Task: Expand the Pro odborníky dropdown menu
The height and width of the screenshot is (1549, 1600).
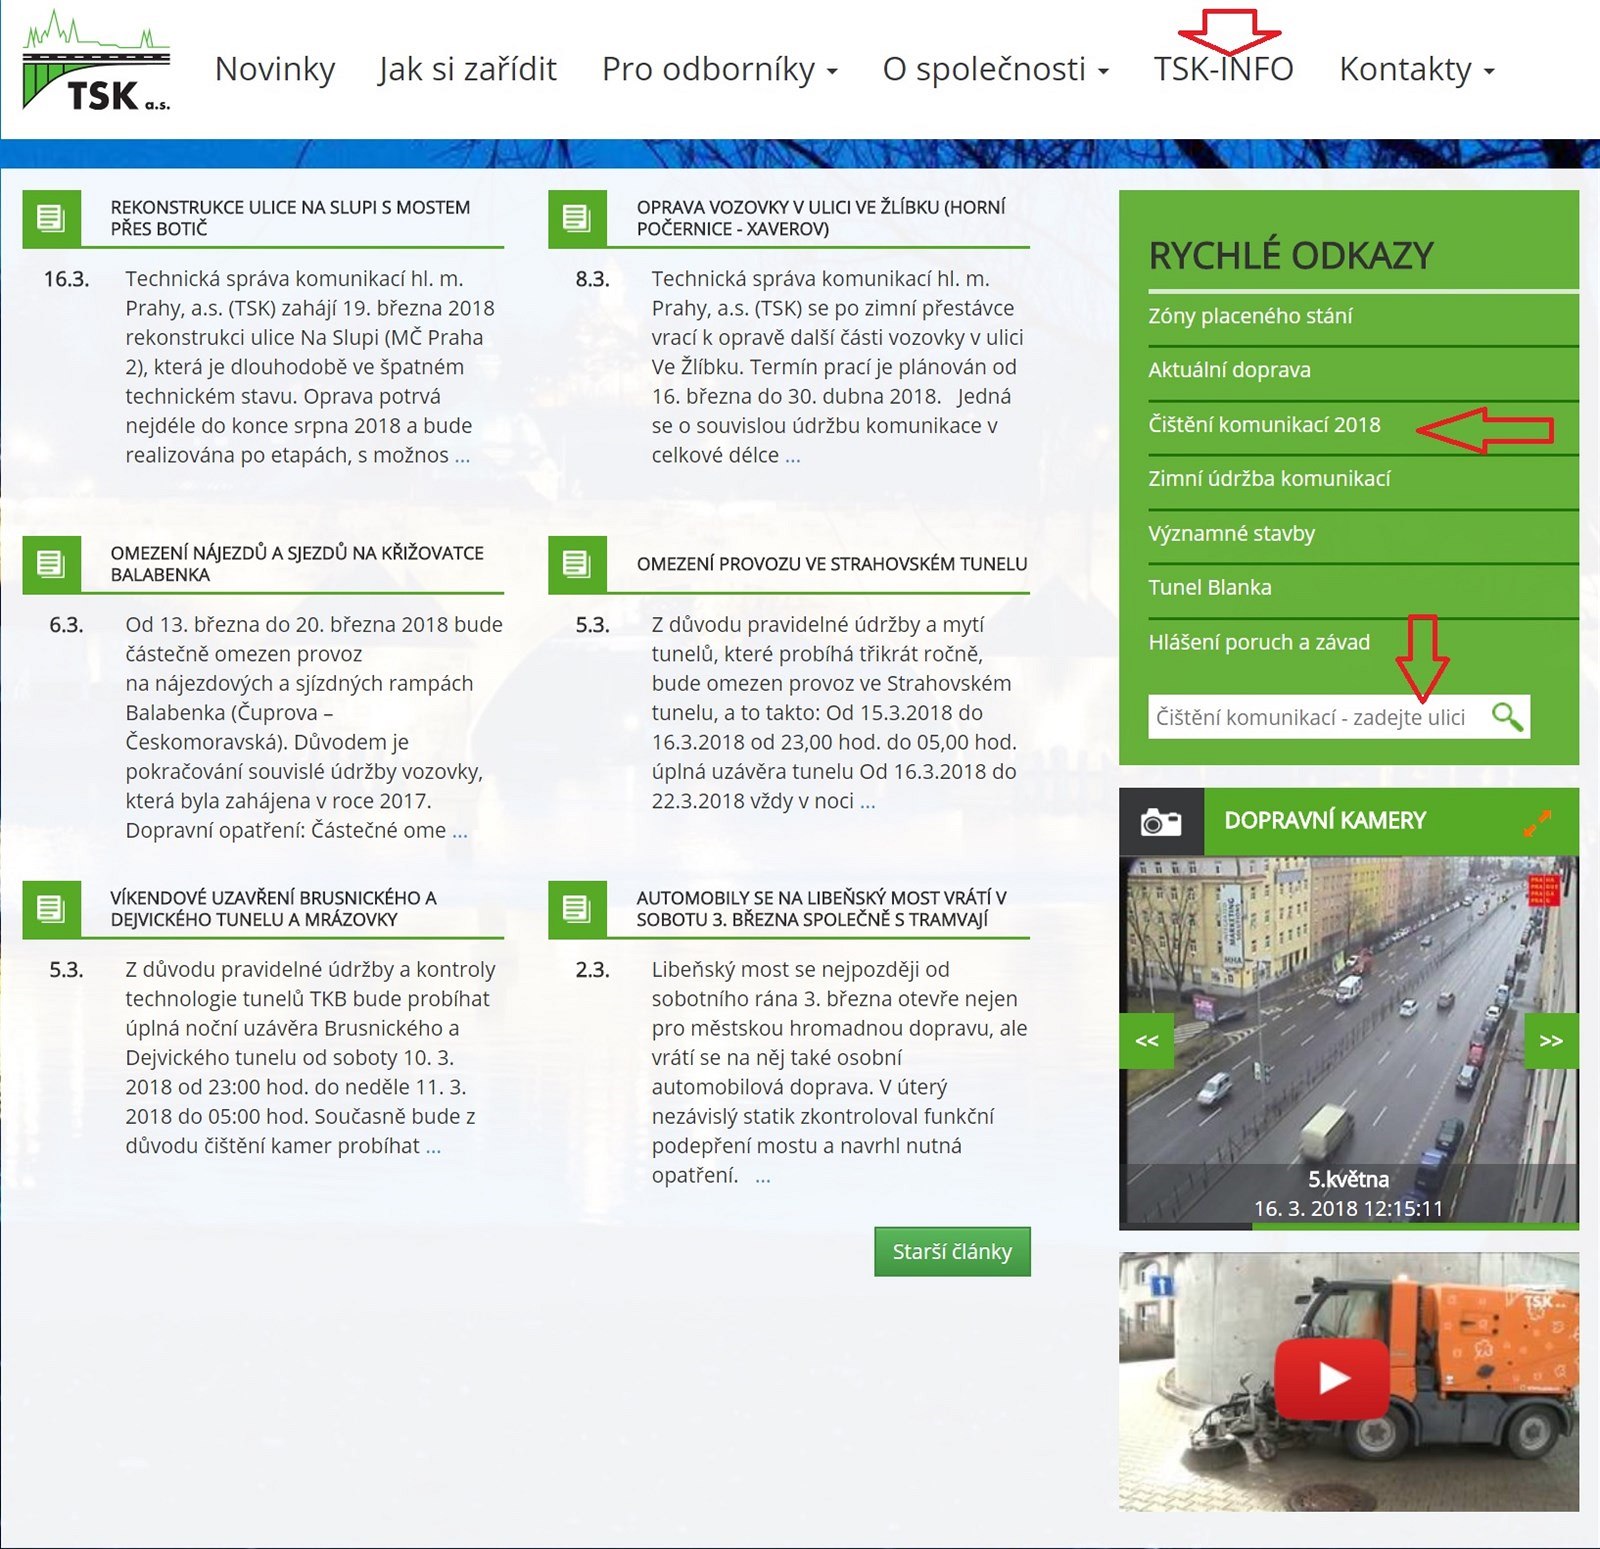Action: 719,69
